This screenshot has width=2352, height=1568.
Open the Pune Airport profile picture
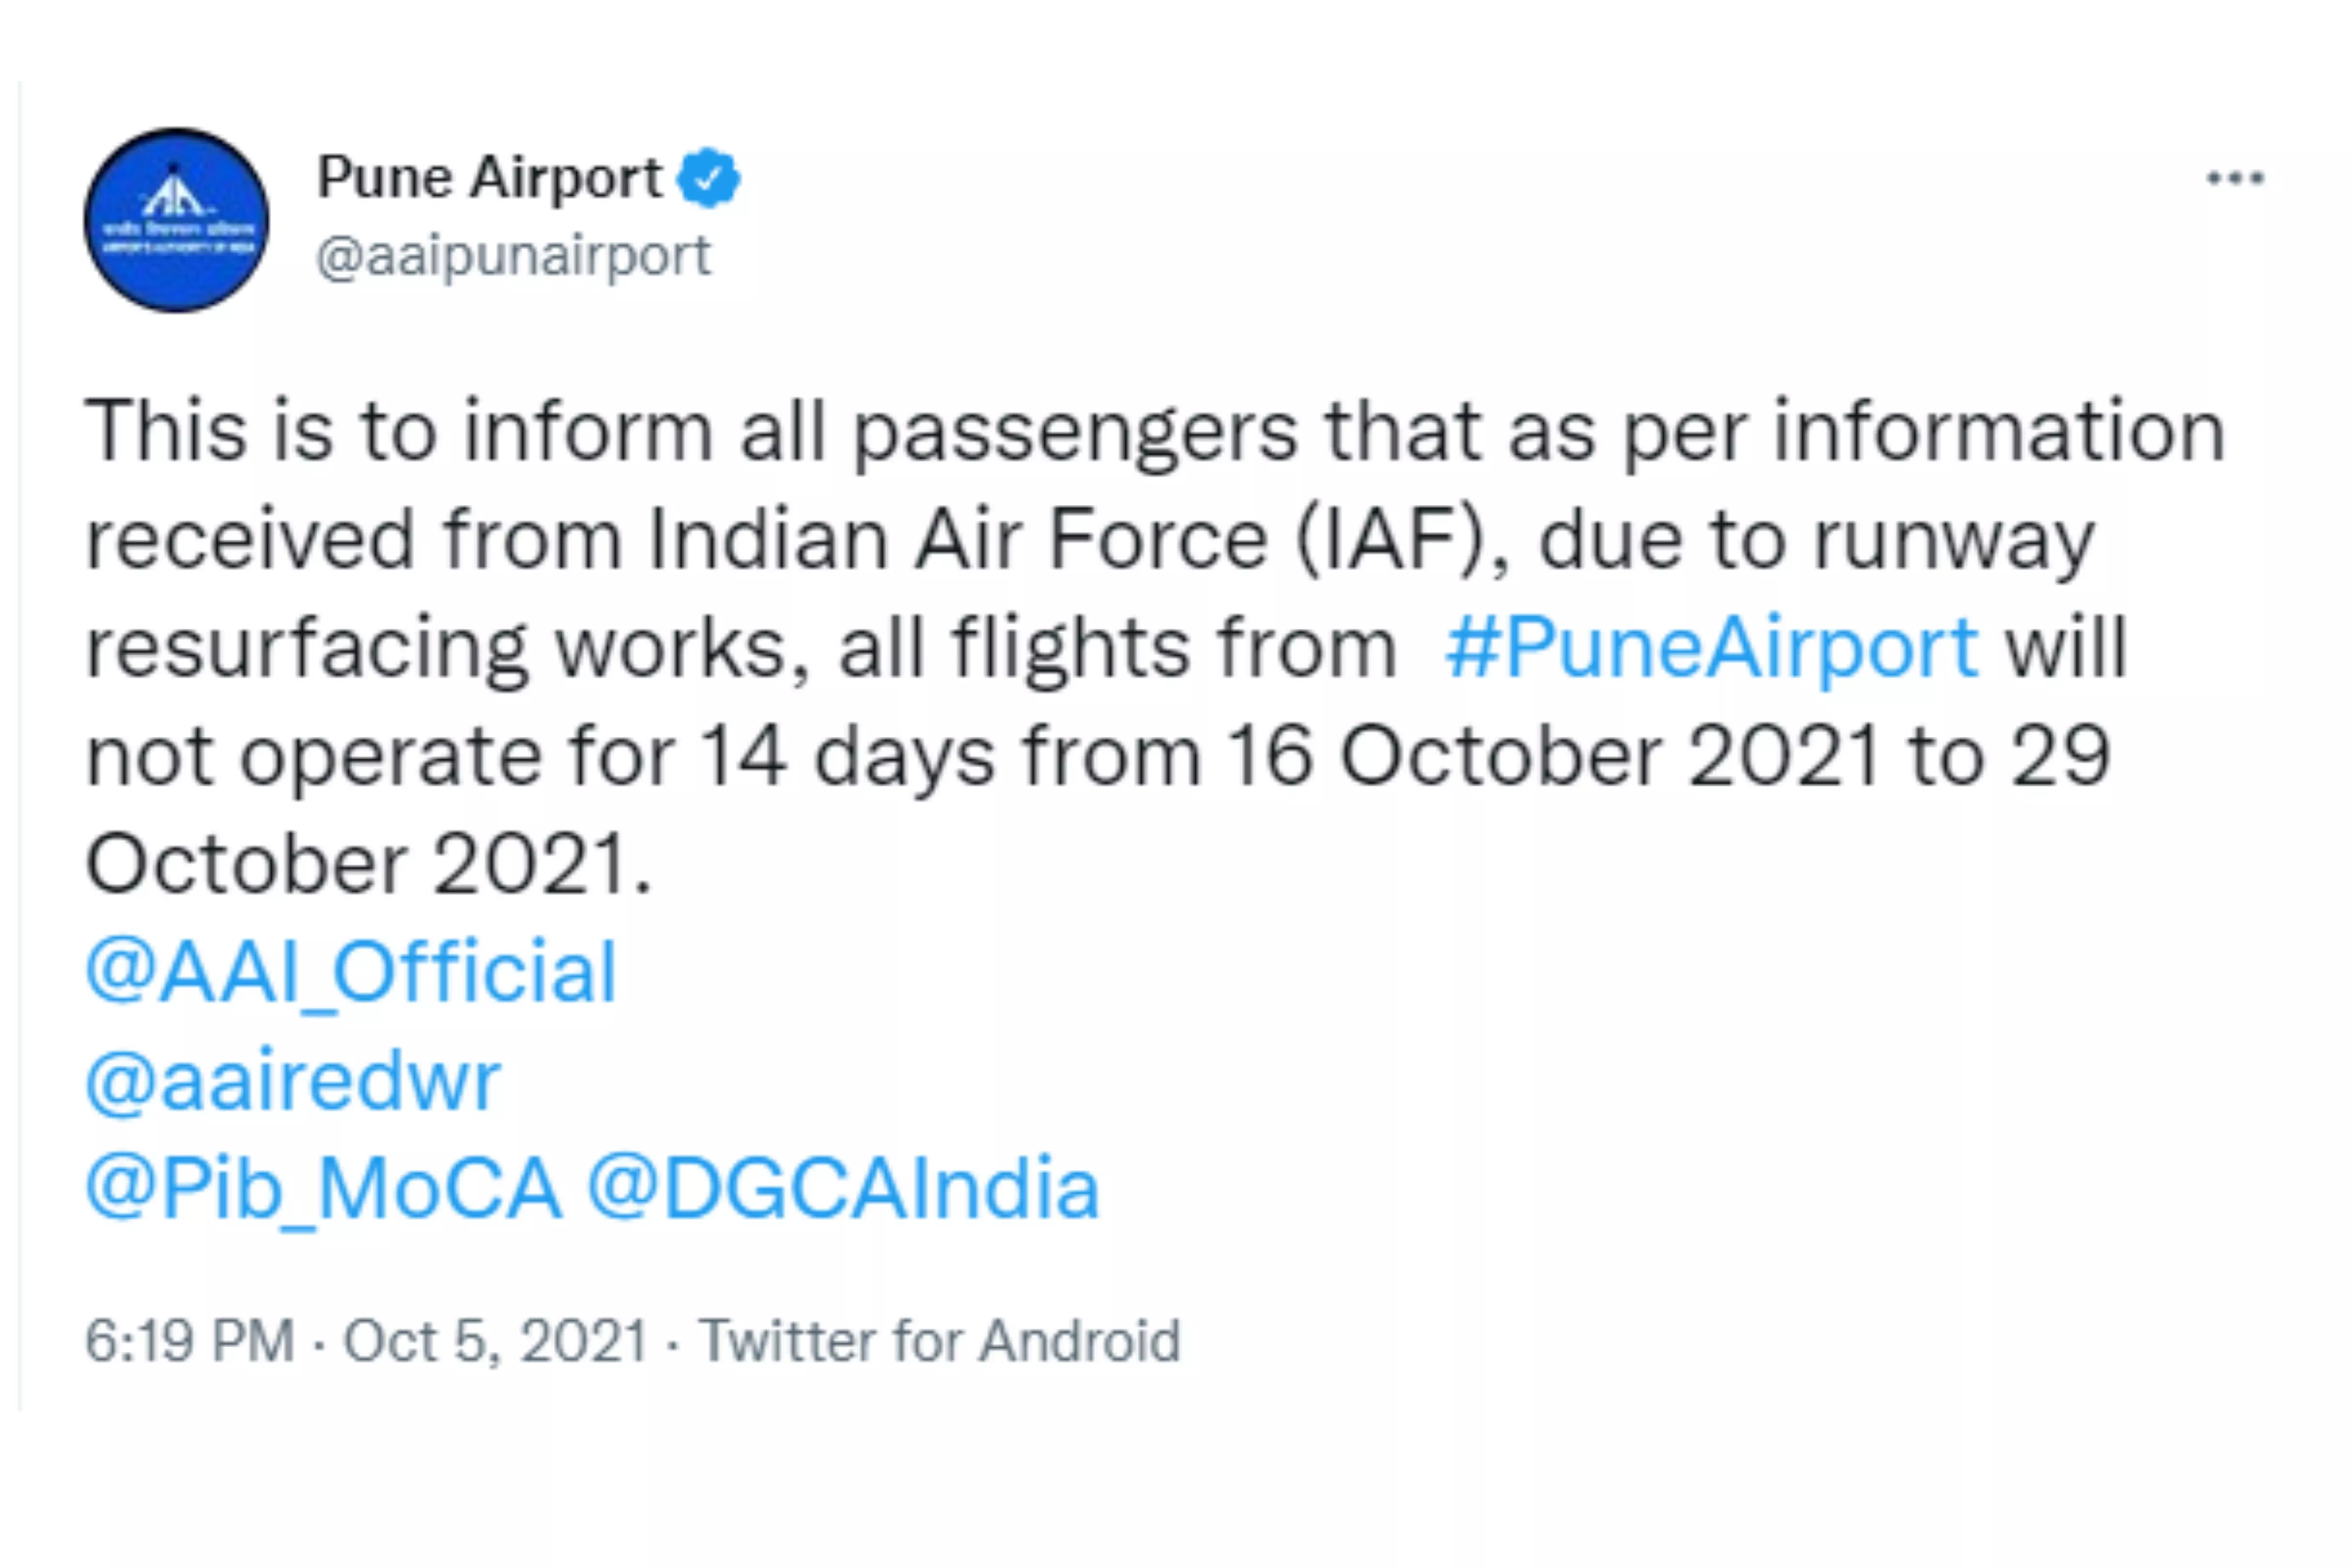click(x=176, y=220)
